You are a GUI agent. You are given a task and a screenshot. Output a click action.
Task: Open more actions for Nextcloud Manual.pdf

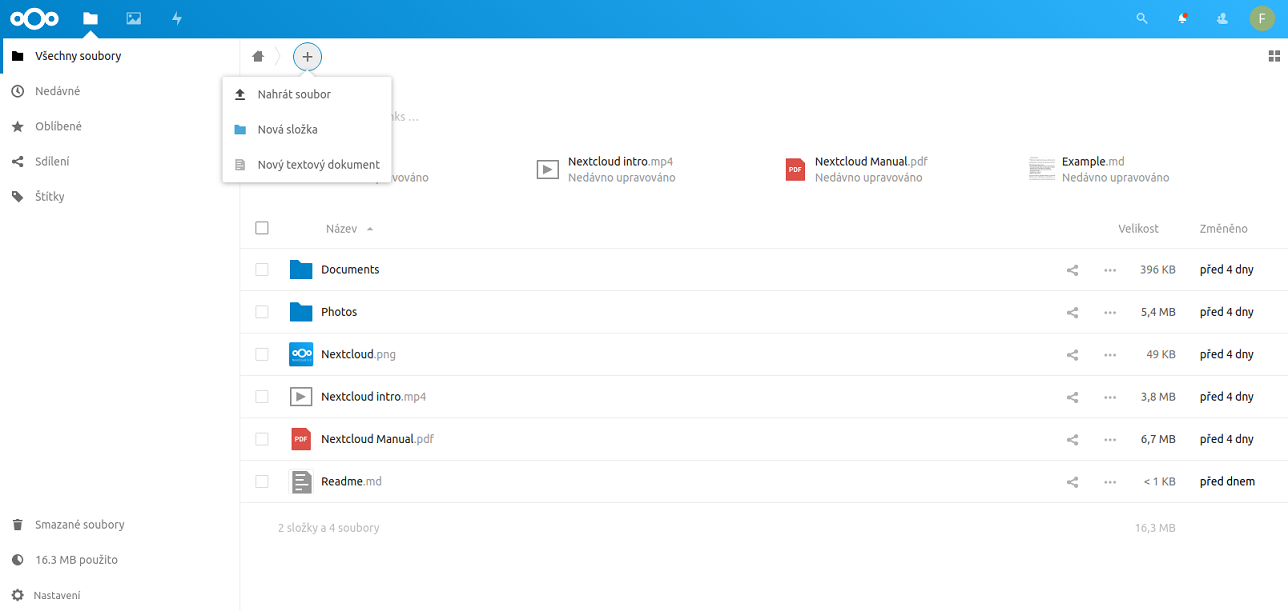pyautogui.click(x=1110, y=439)
